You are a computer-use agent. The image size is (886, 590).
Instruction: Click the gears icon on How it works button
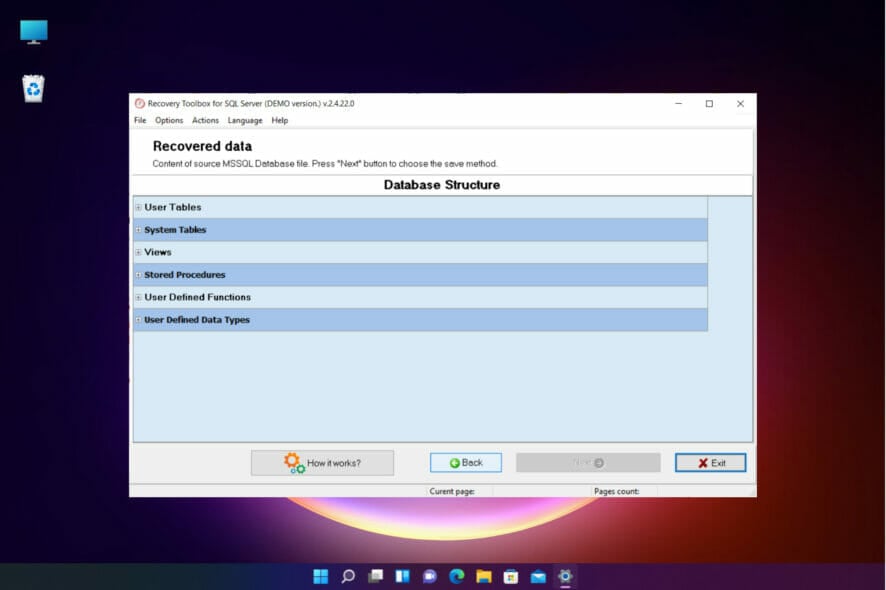pyautogui.click(x=293, y=462)
